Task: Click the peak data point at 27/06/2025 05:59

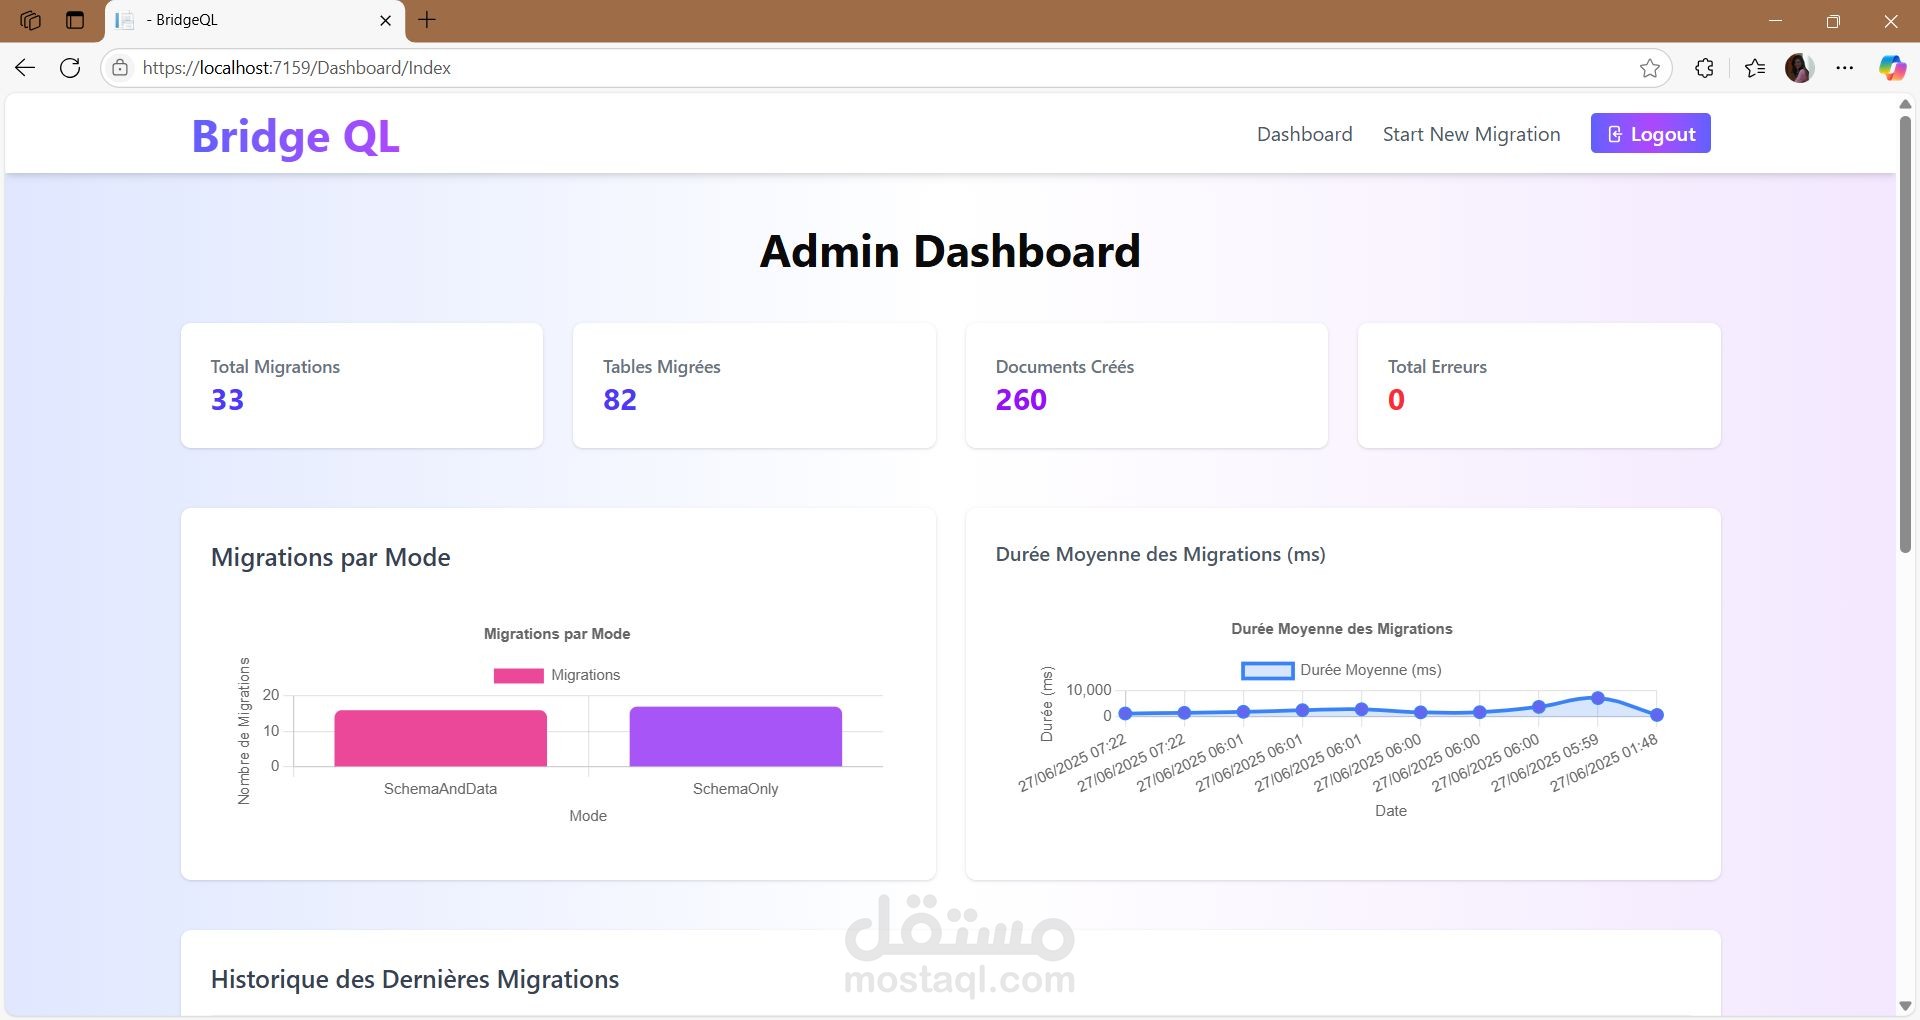Action: (x=1598, y=698)
